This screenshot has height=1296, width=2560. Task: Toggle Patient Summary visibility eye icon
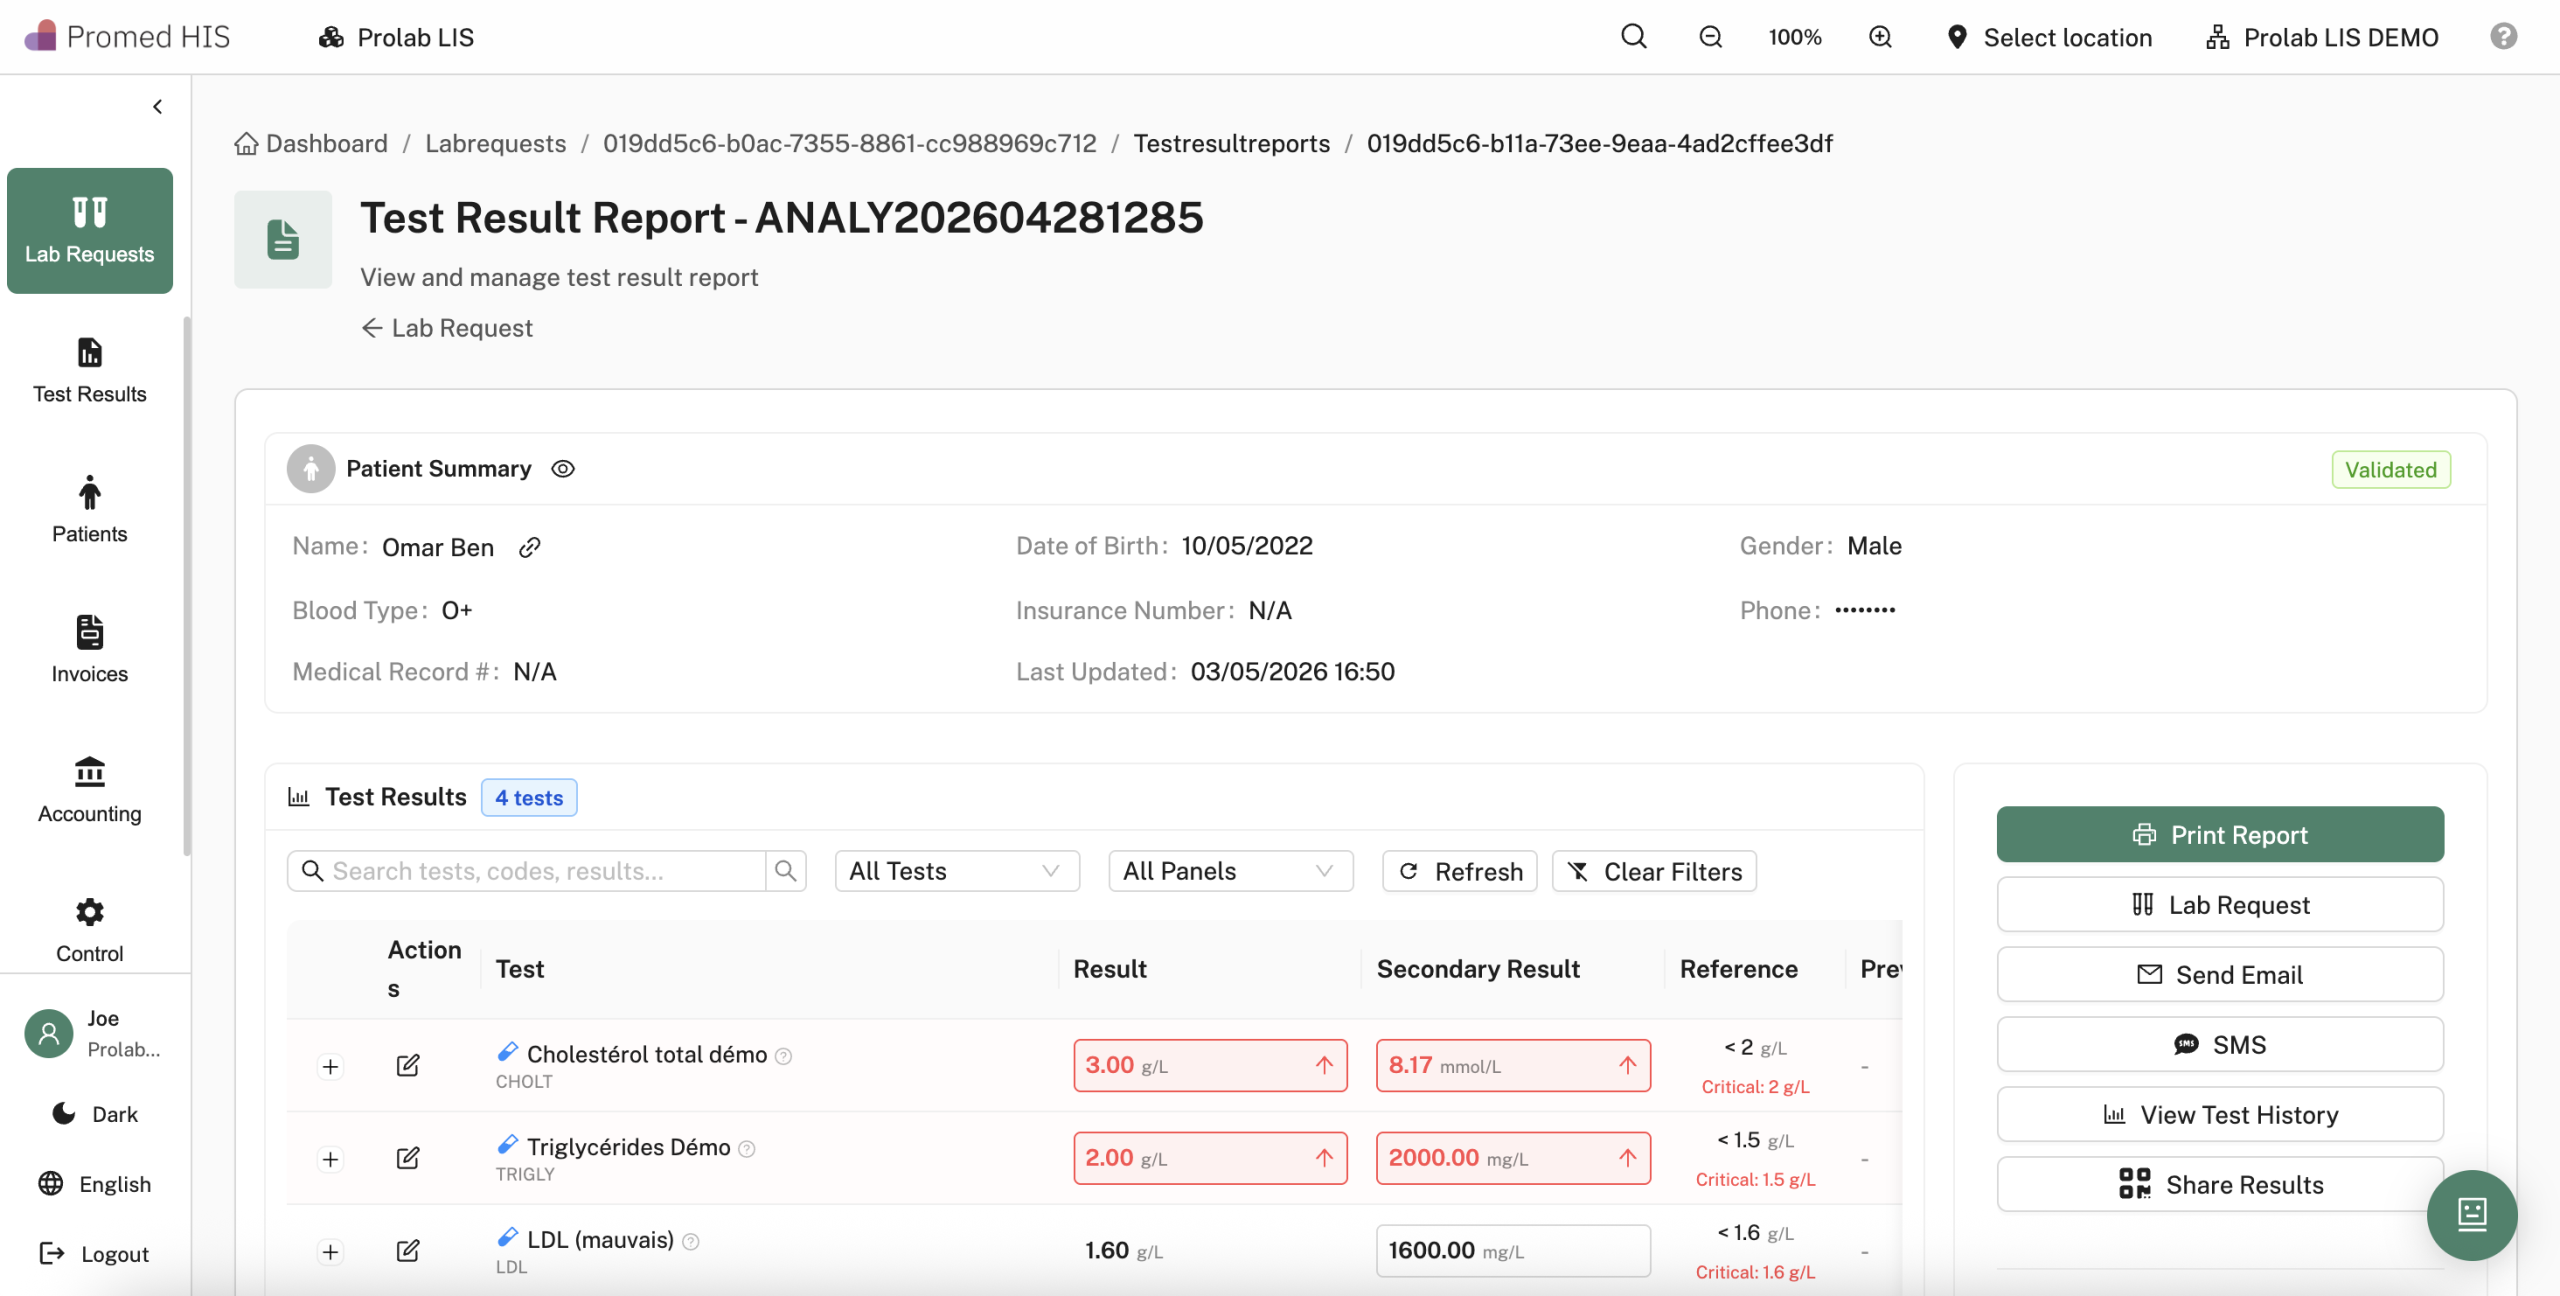click(x=563, y=469)
